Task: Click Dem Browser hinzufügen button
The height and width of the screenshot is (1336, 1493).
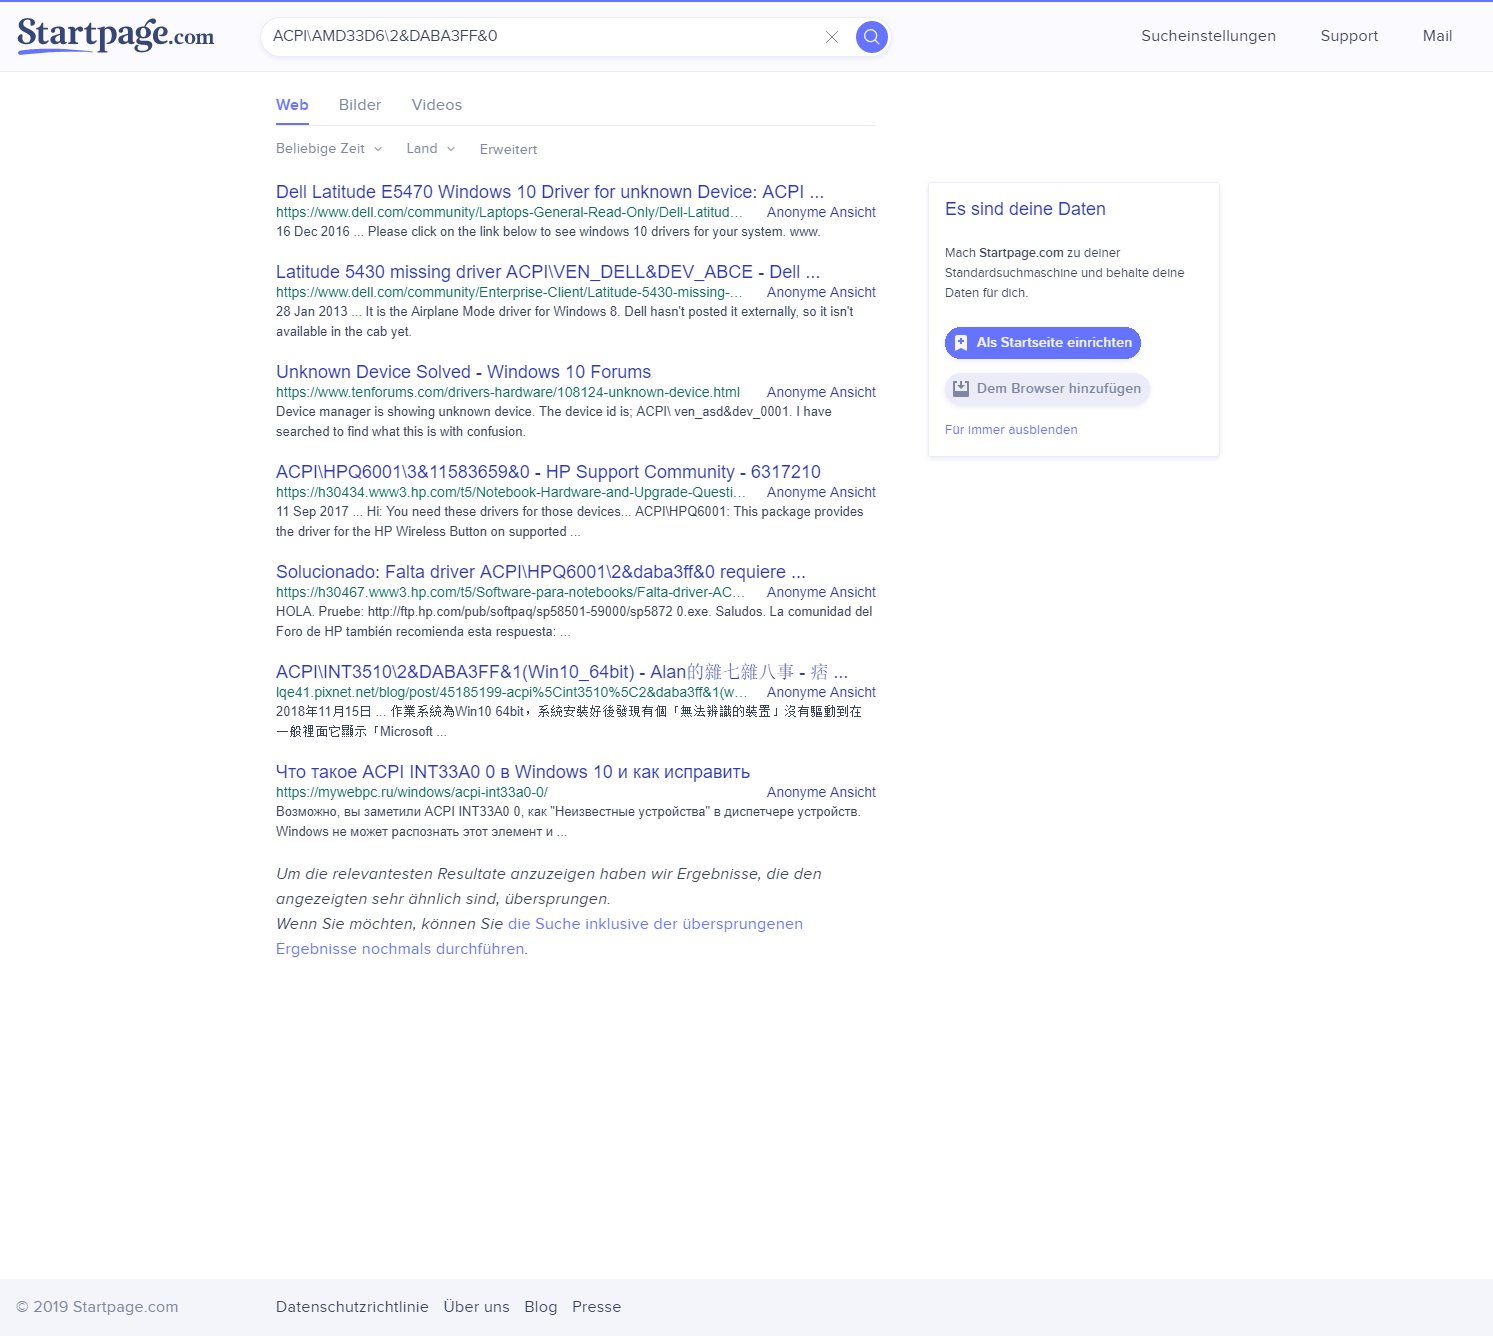Action: tap(1047, 389)
